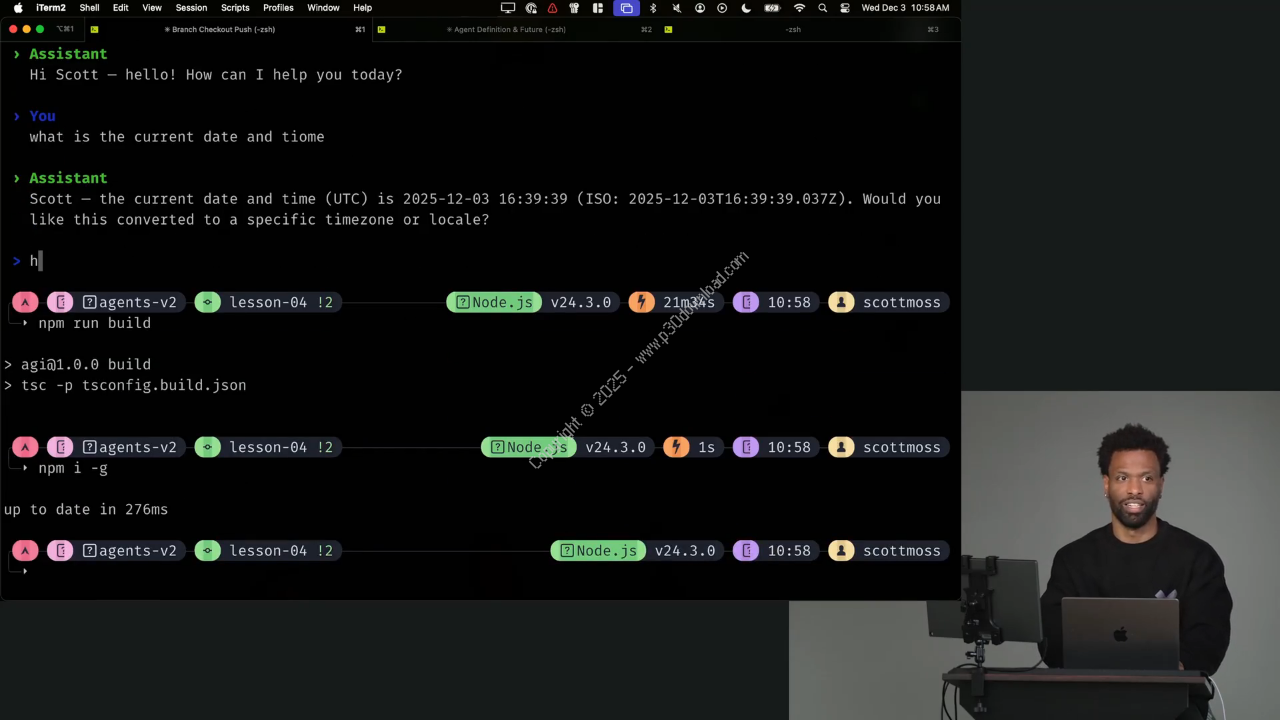Click the now playing icon

722,8
